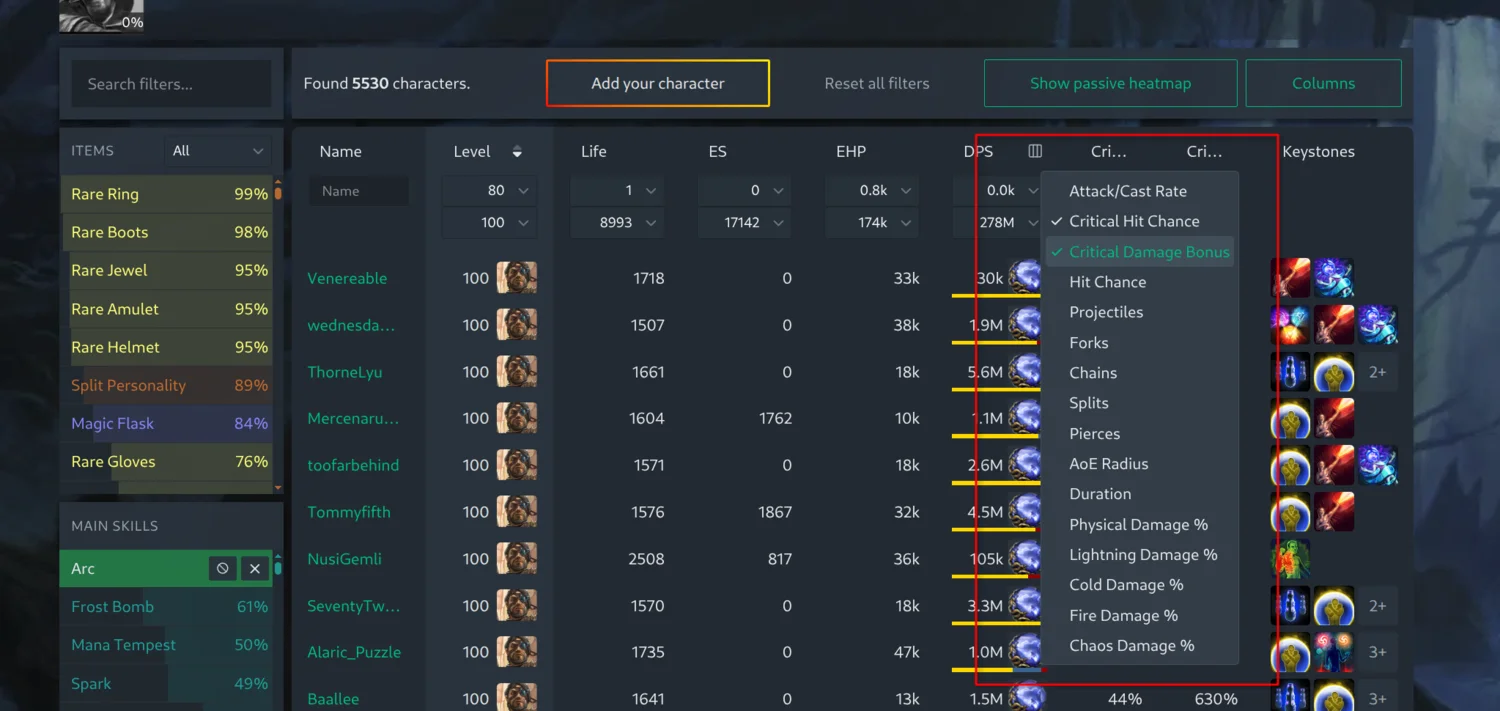
Task: Enable the Attack/Cast Rate column
Action: (1139, 191)
